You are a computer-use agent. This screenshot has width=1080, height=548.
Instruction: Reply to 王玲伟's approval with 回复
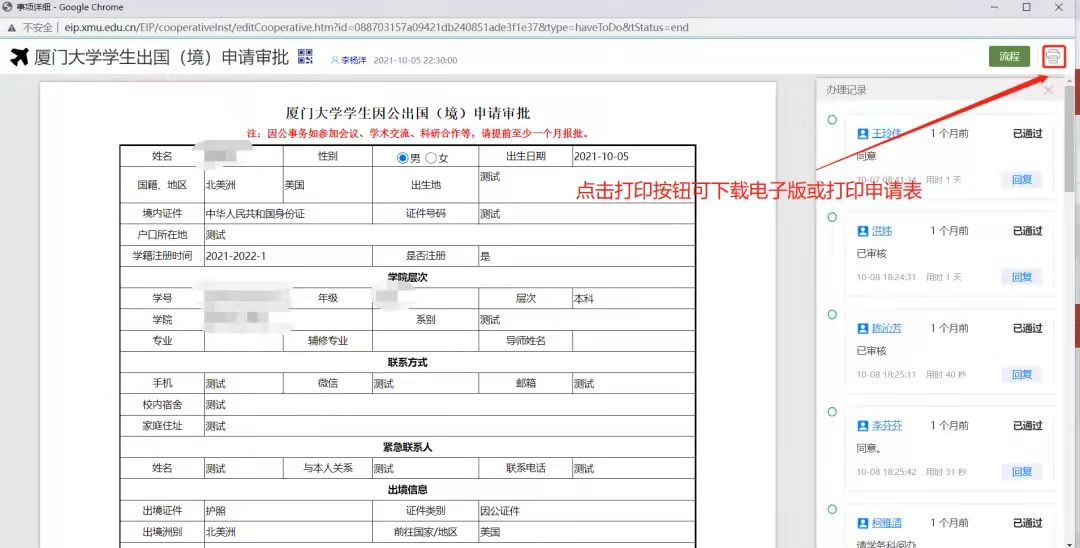(1021, 180)
